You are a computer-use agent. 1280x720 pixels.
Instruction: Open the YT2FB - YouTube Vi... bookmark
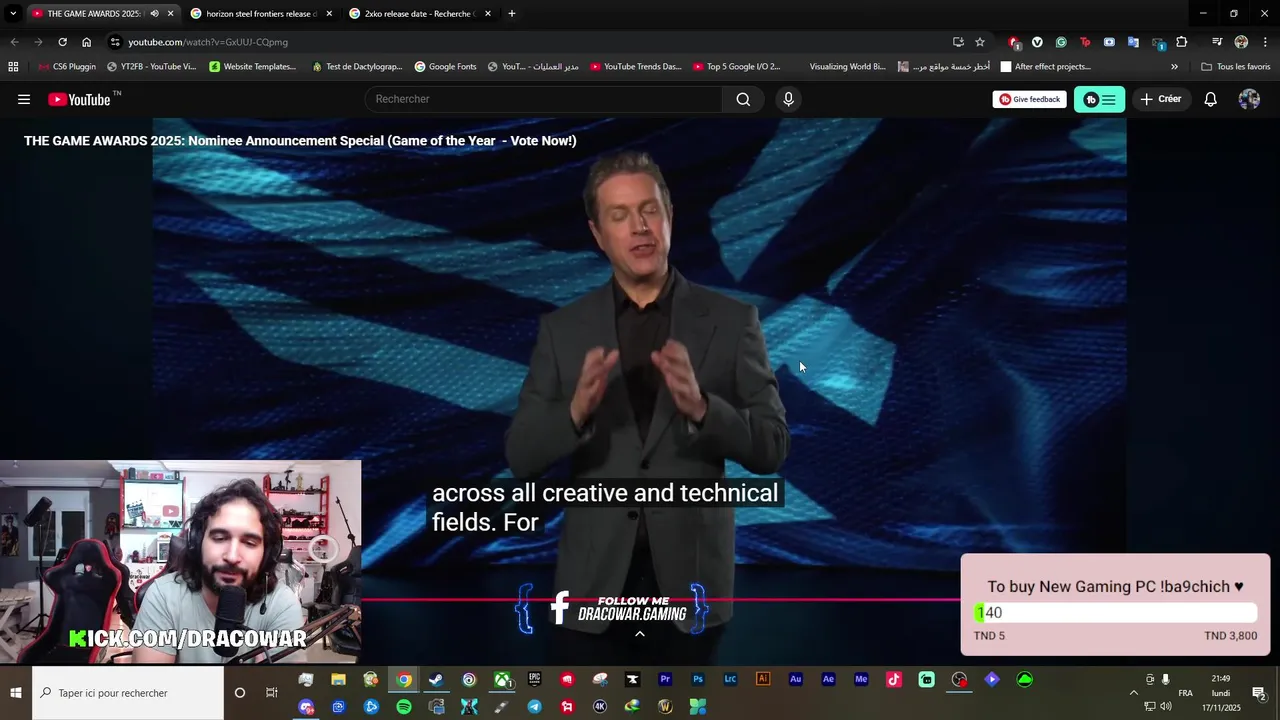[151, 67]
